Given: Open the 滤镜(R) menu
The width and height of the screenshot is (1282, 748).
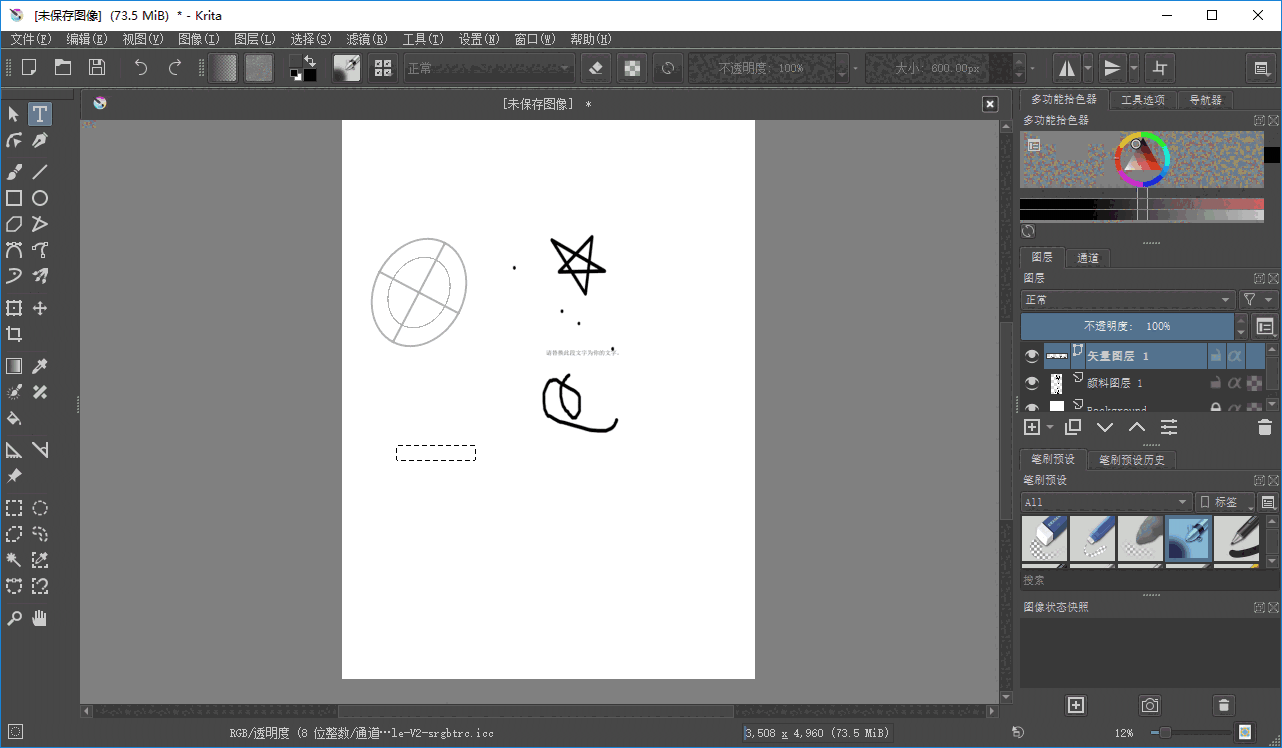Looking at the screenshot, I should coord(366,39).
